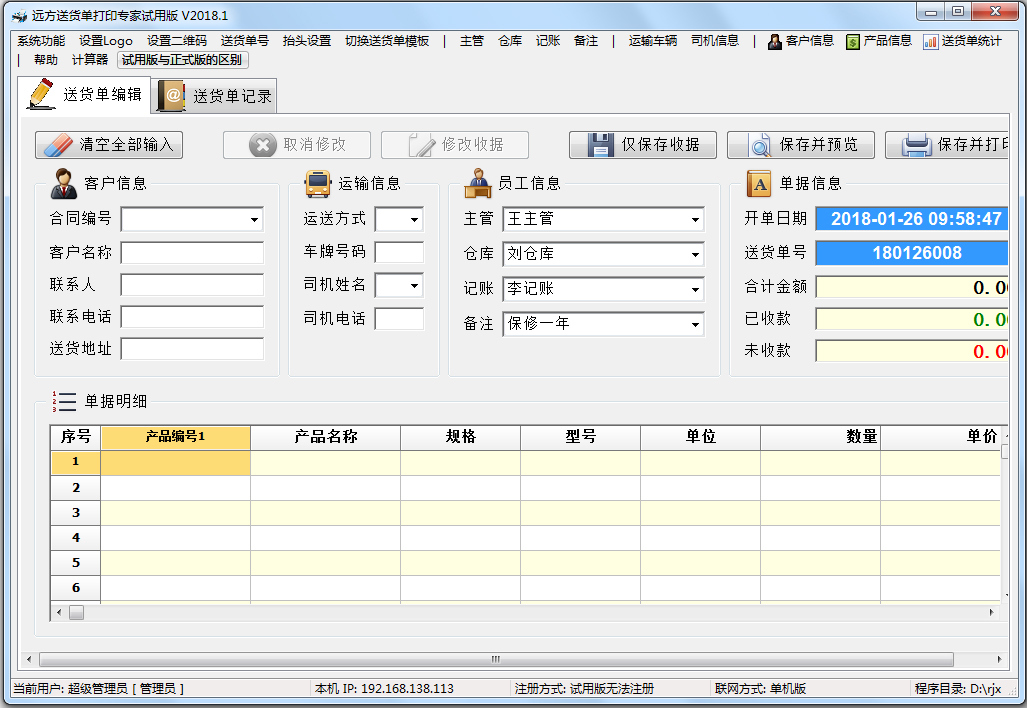
Task: Click the 未收款 amount field
Action: [911, 351]
